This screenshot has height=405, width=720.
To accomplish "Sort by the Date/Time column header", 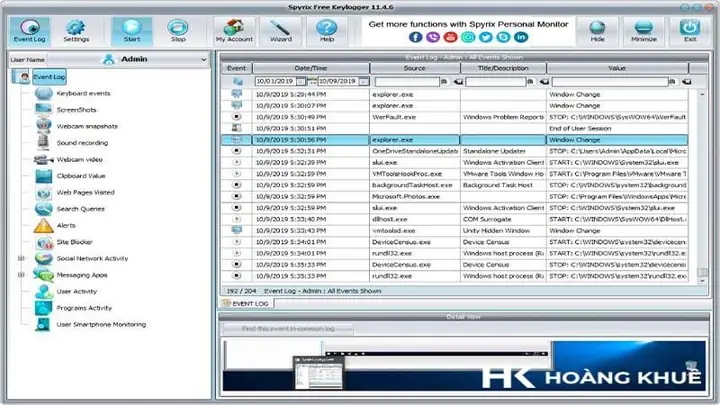I will tap(310, 68).
